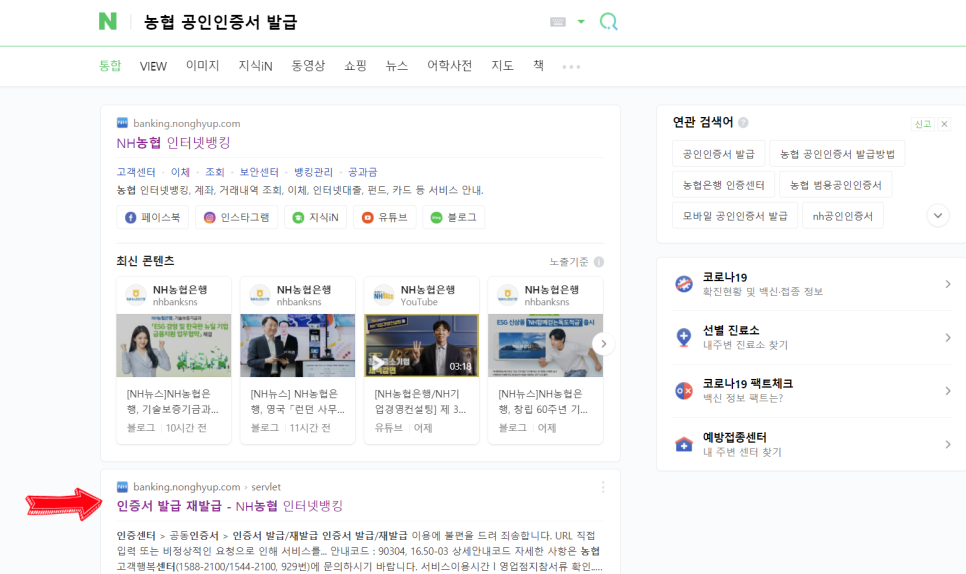Image resolution: width=966 pixels, height=574 pixels.
Task: Click the 신고 button
Action: pyautogui.click(x=922, y=124)
